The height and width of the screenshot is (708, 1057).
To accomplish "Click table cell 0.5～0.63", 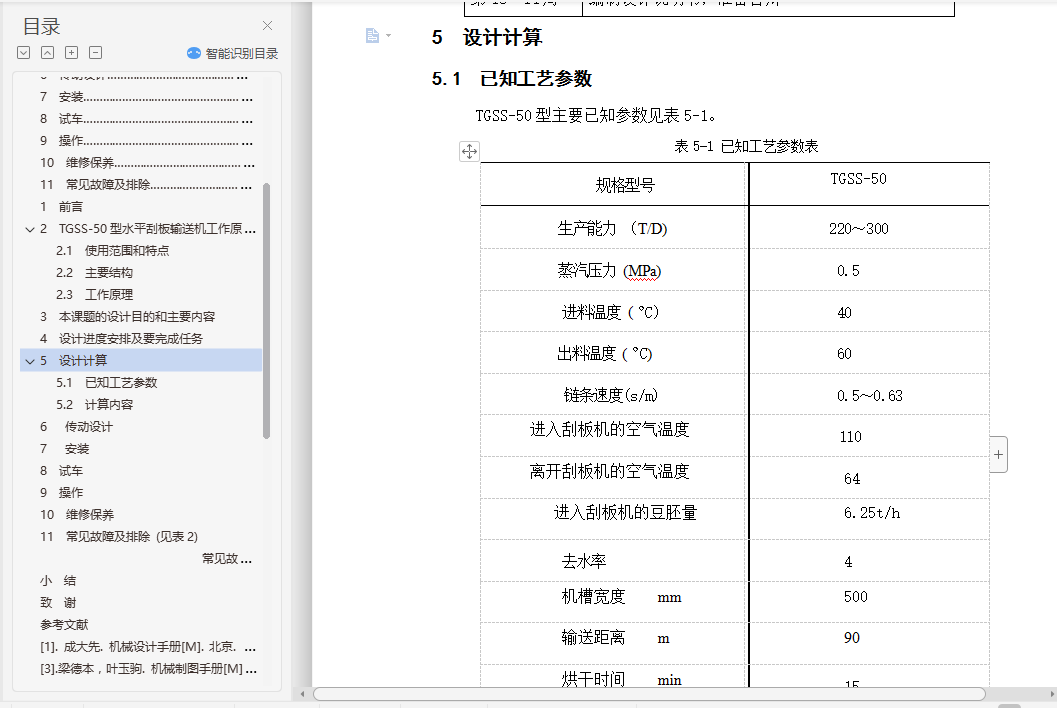I will click(870, 396).
